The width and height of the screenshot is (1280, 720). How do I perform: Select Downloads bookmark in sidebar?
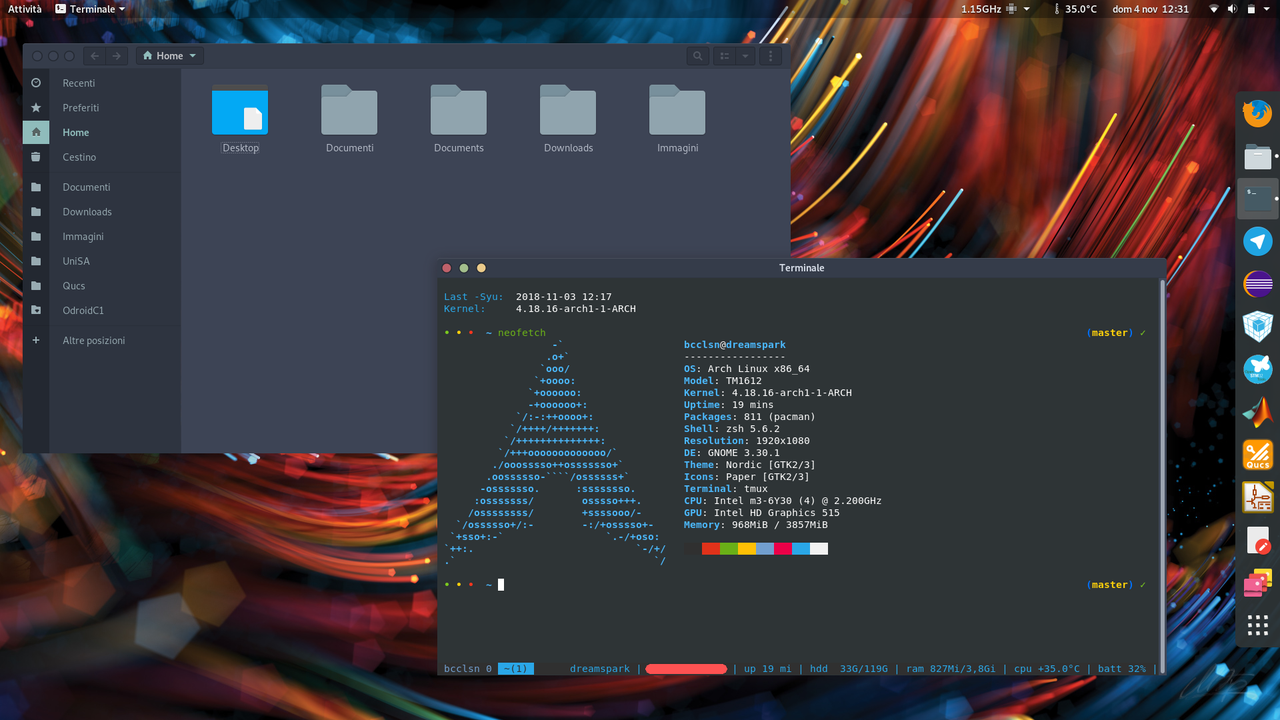[x=101, y=212]
